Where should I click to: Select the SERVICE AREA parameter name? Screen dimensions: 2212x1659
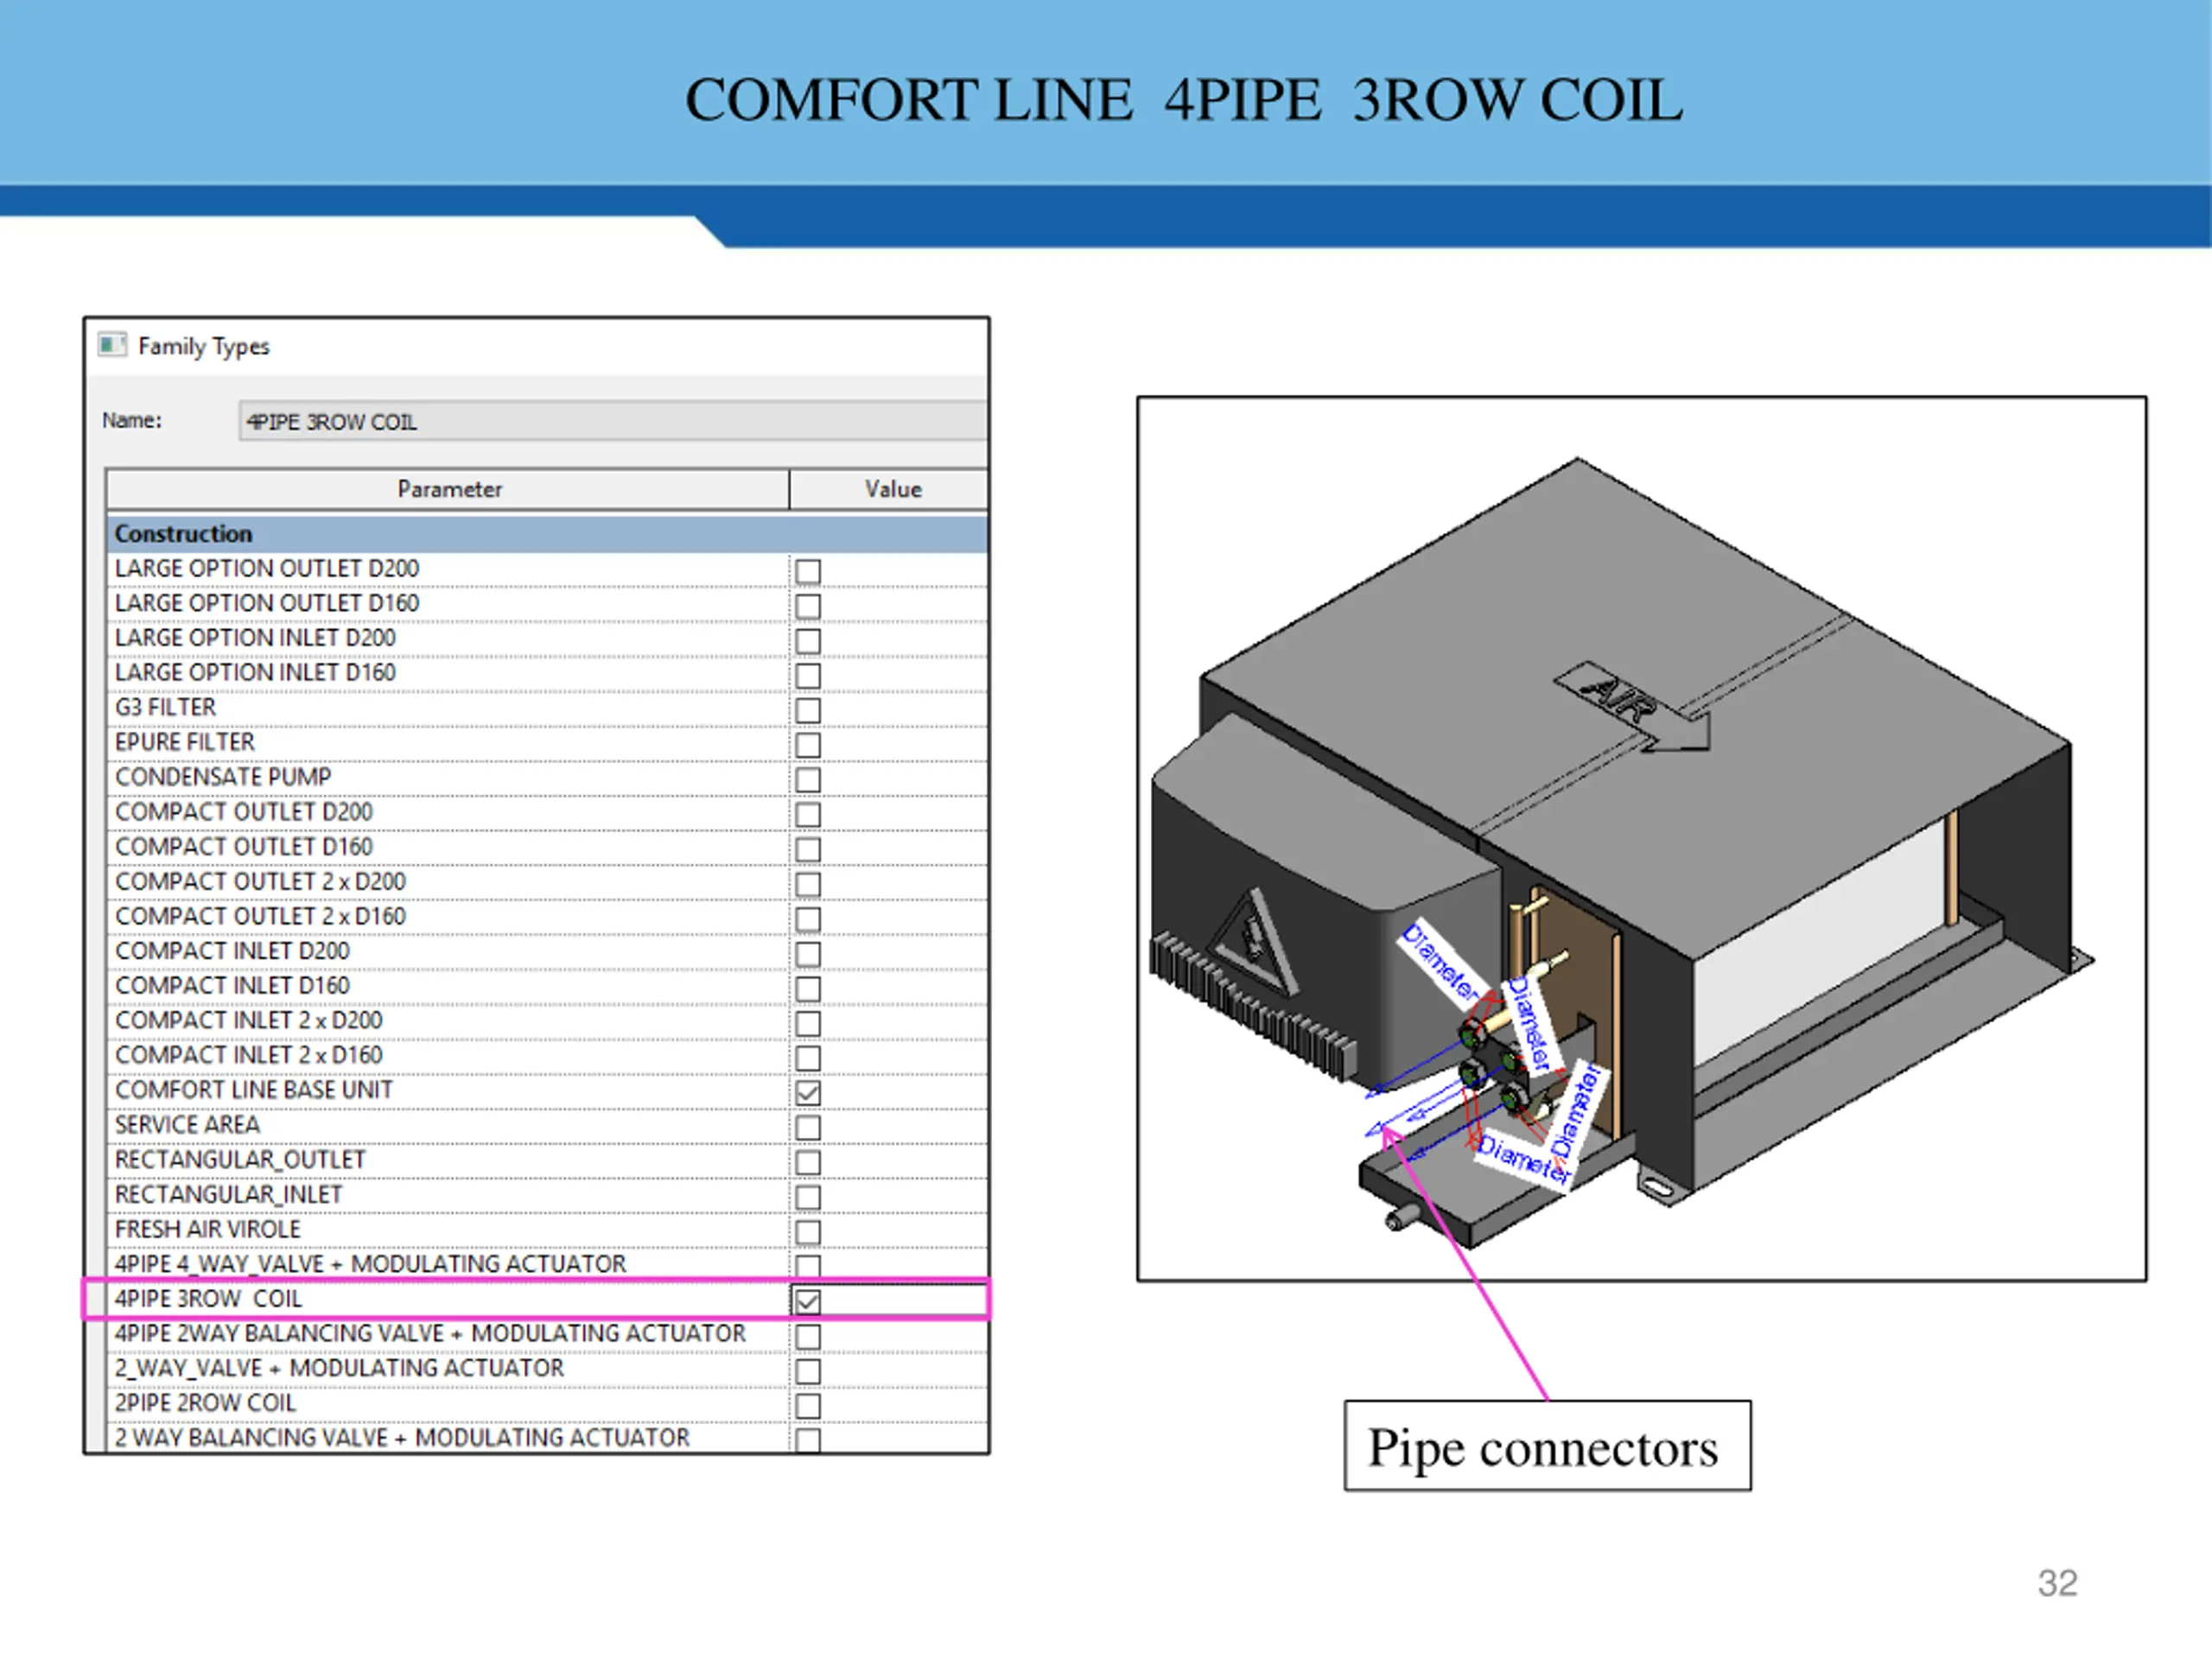coord(187,1125)
